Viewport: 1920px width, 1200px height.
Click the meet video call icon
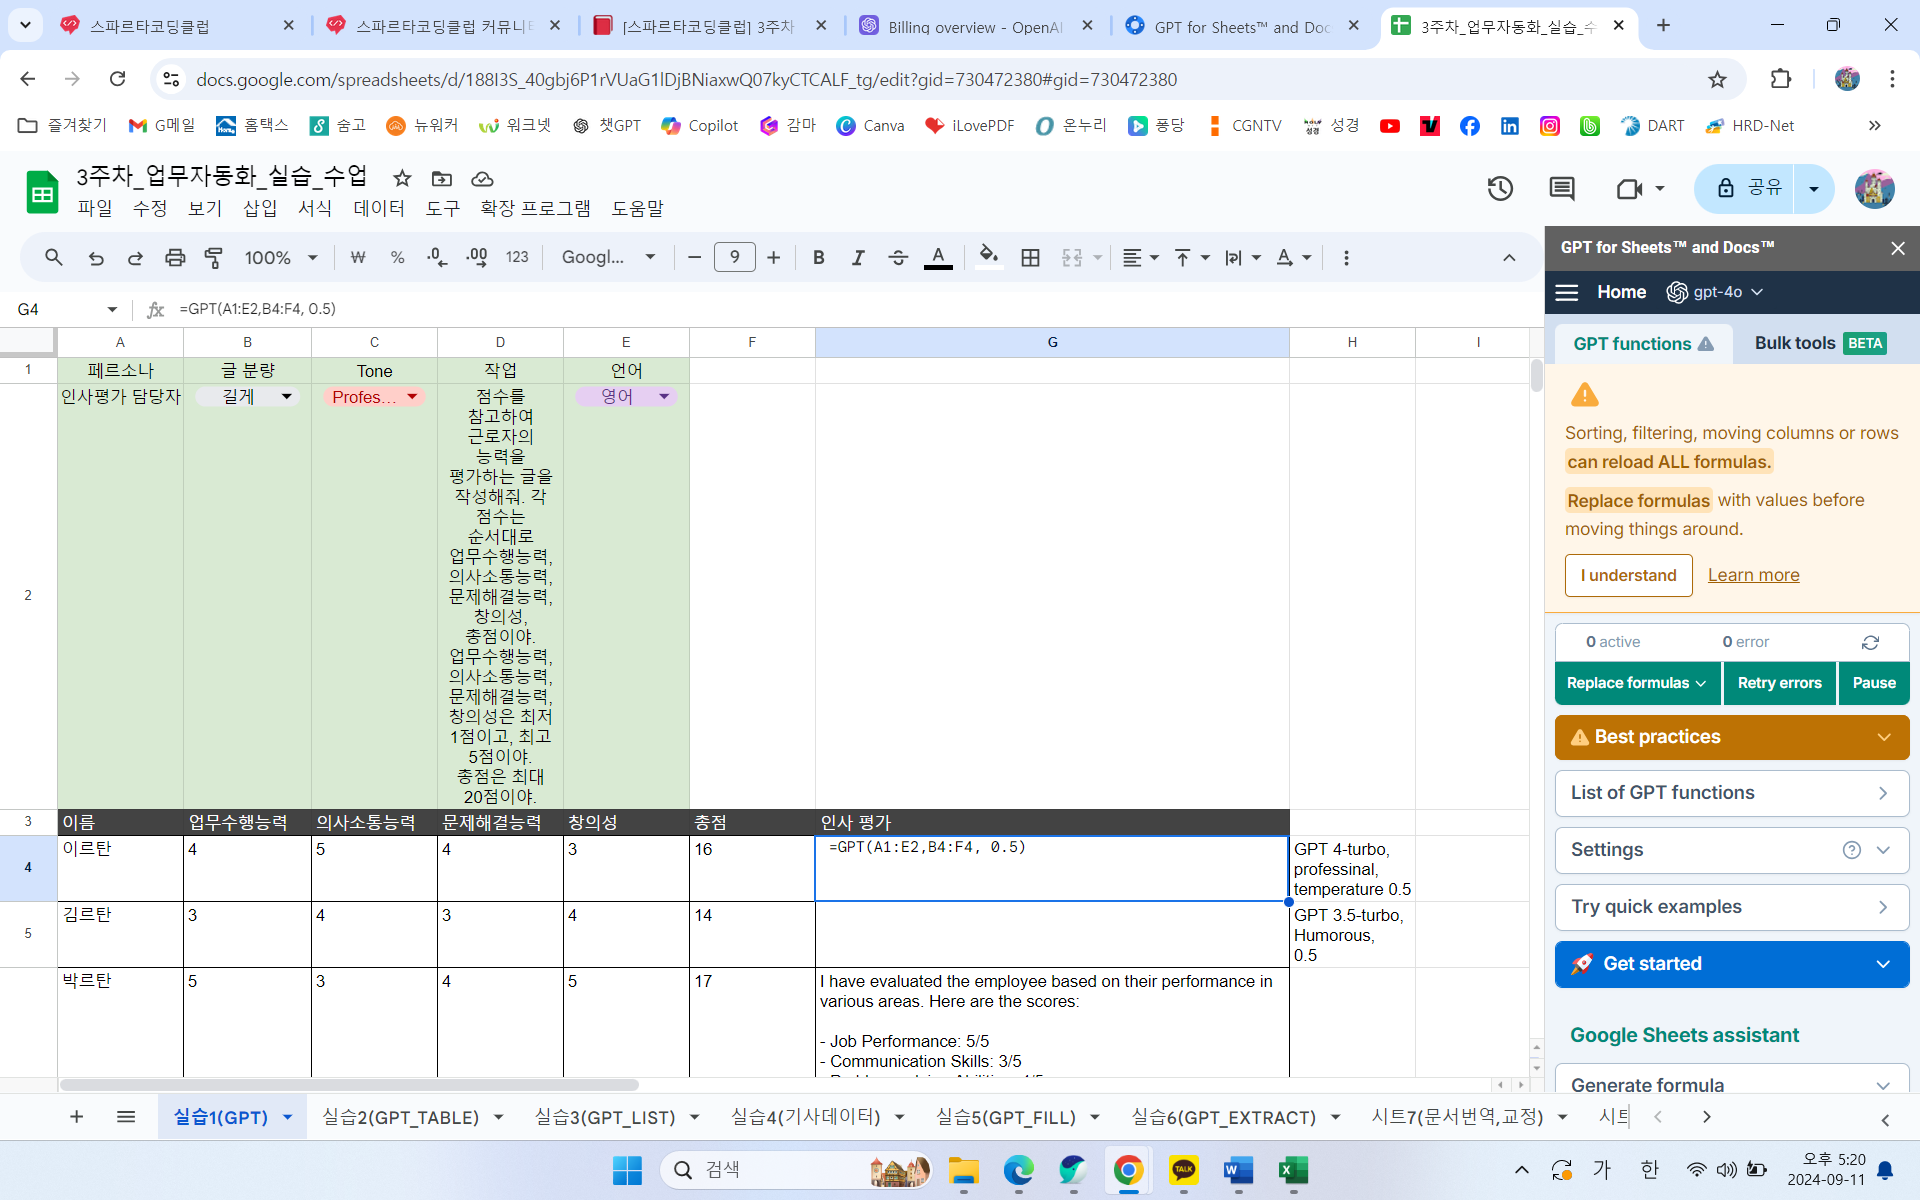[x=1629, y=188]
